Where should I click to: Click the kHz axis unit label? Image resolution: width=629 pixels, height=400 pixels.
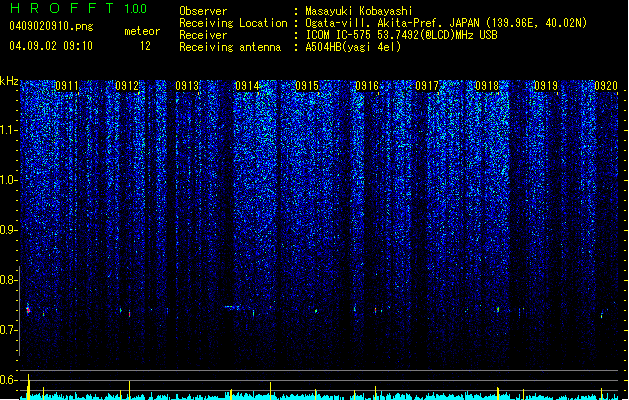tap(9, 81)
